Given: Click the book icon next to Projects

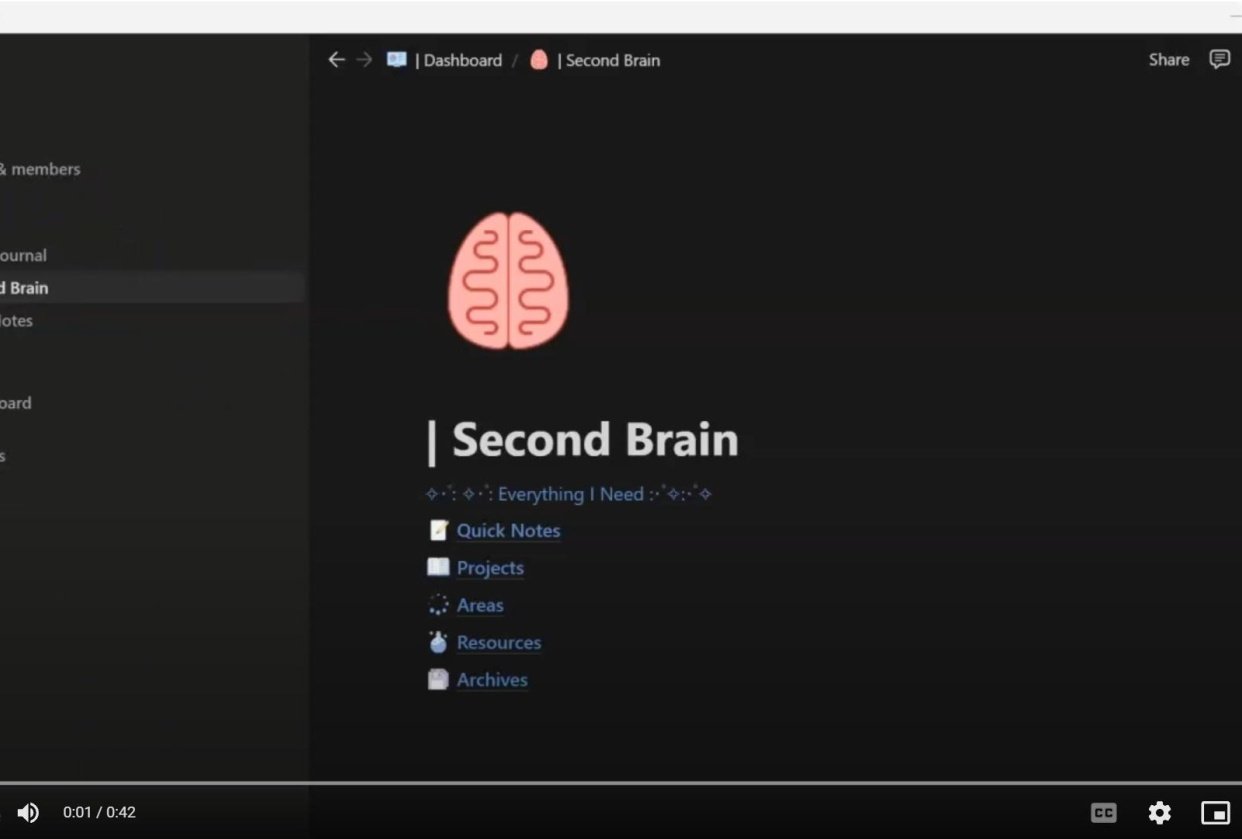Looking at the screenshot, I should (x=437, y=567).
